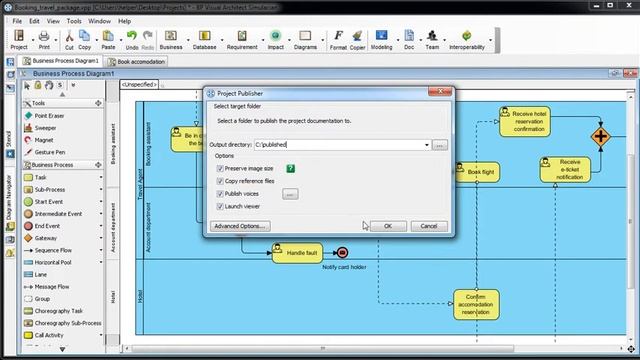The image size is (640, 360).
Task: Expand the End Event submenu arrow
Action: 101,226
